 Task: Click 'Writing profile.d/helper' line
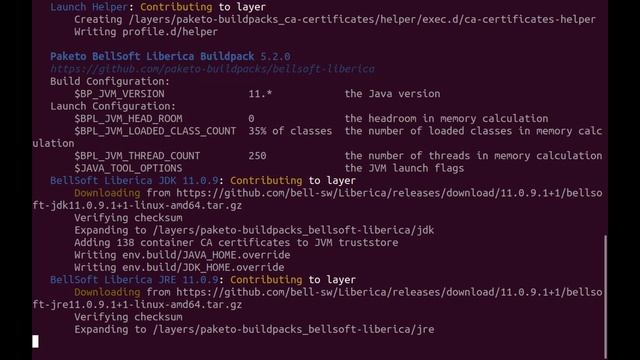click(146, 32)
